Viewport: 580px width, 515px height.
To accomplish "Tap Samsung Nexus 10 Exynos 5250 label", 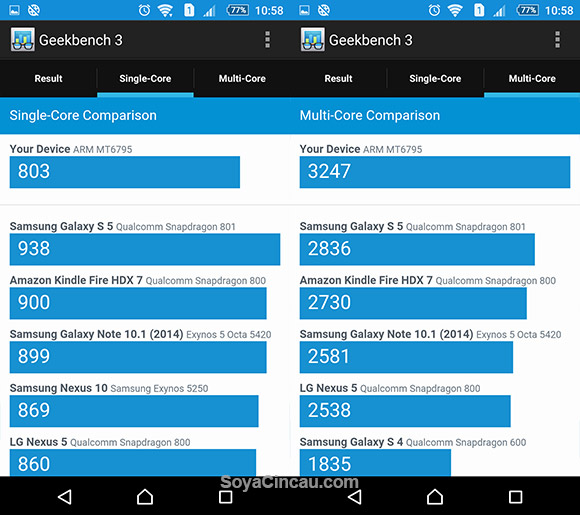I will 109,388.
